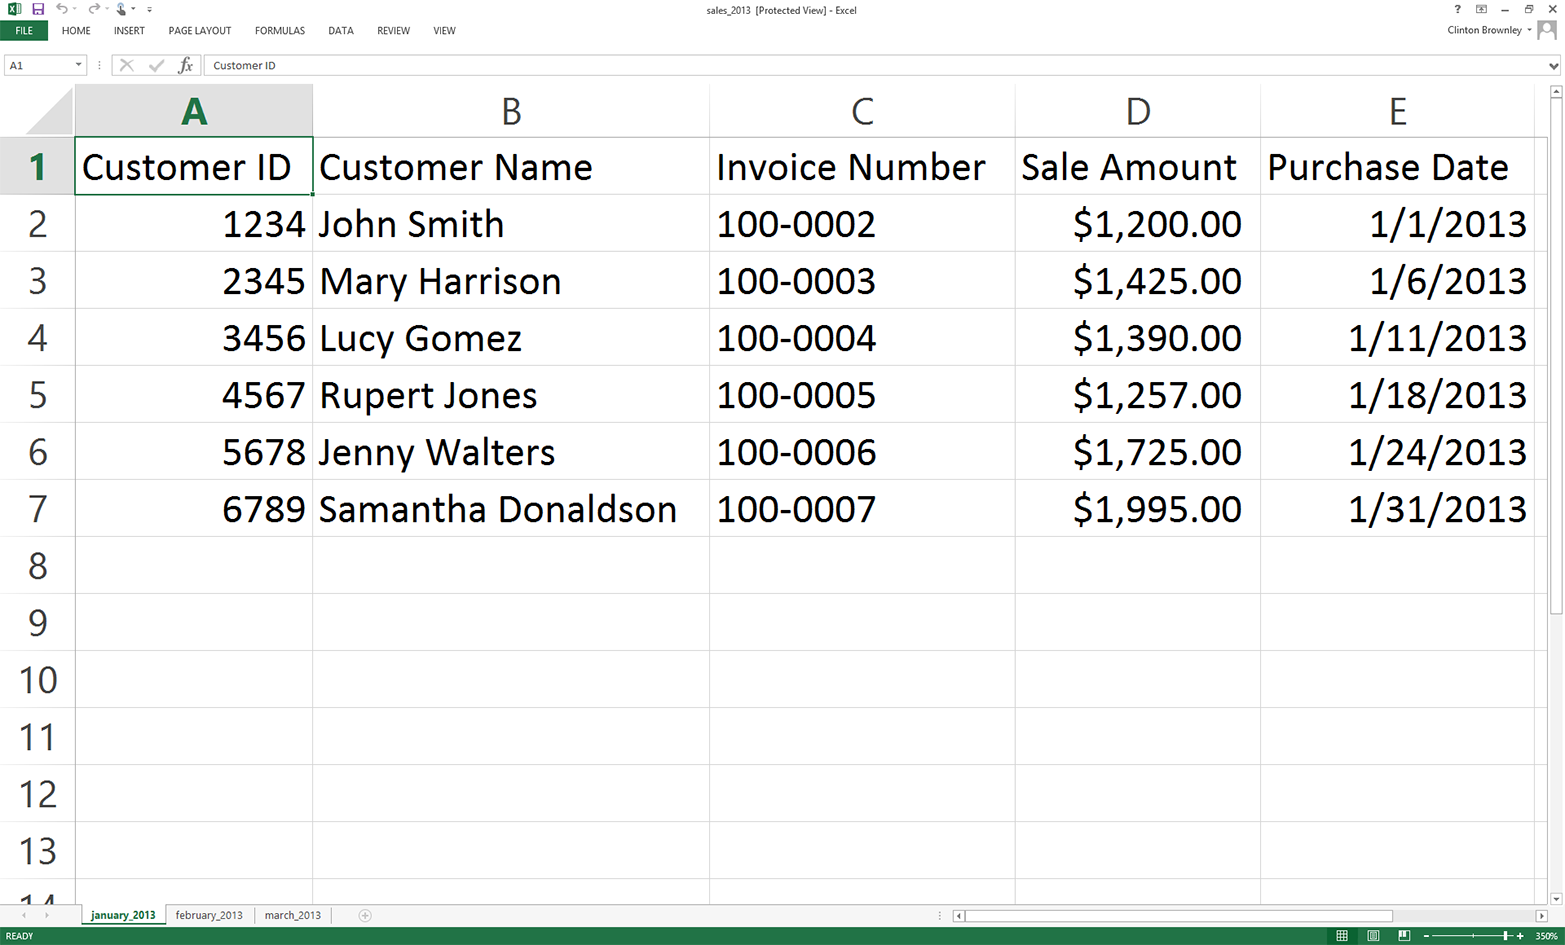Click the Excel application icon in title bar
1565x945 pixels.
(x=14, y=9)
